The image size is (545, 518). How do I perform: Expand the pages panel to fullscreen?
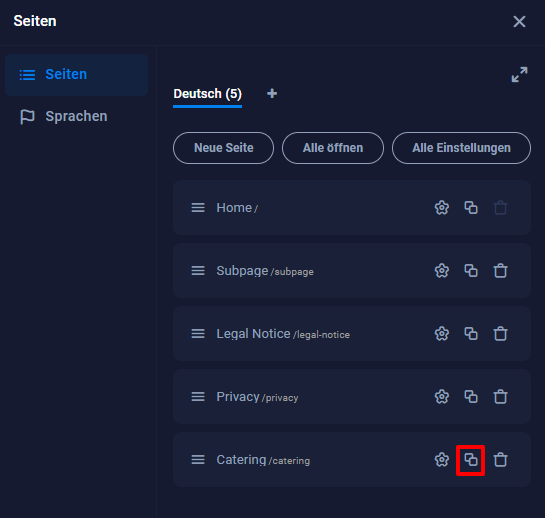519,74
